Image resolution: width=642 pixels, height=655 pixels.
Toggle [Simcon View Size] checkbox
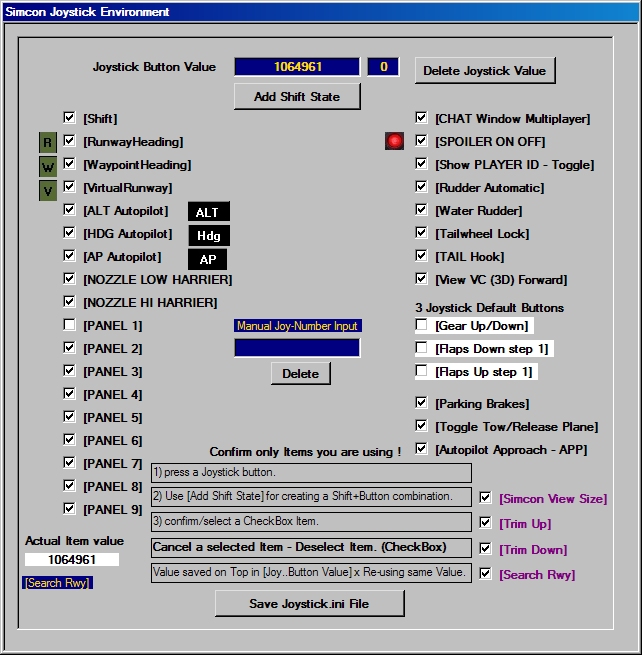[x=485, y=498]
